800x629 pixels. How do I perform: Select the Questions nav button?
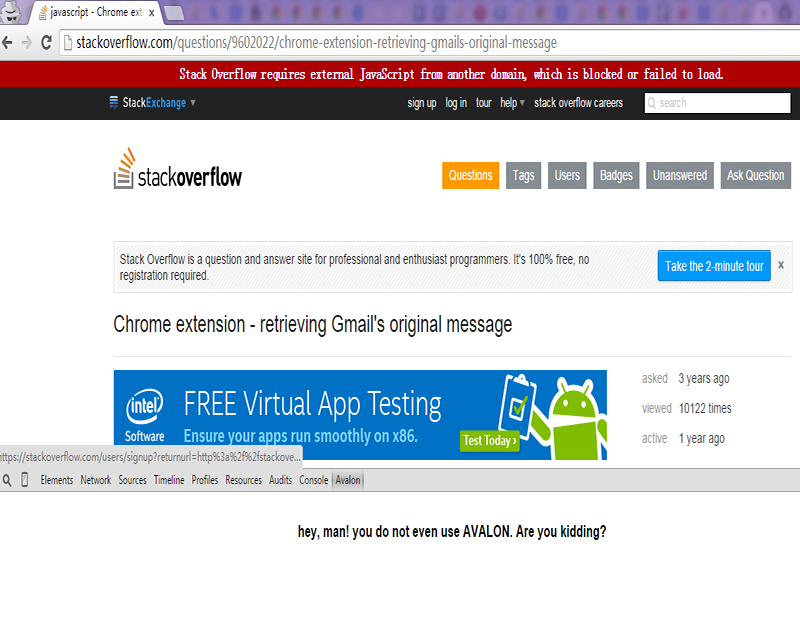click(470, 175)
